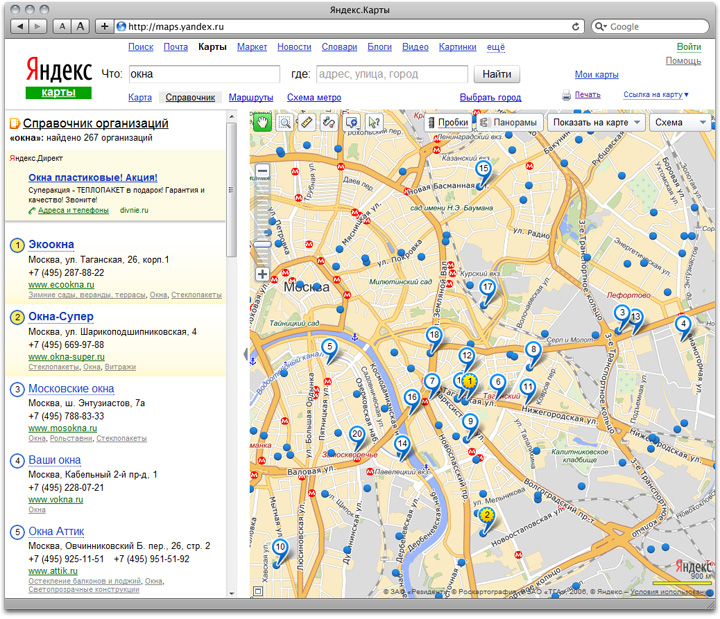
Task: Click map marker number 15
Action: click(x=483, y=170)
